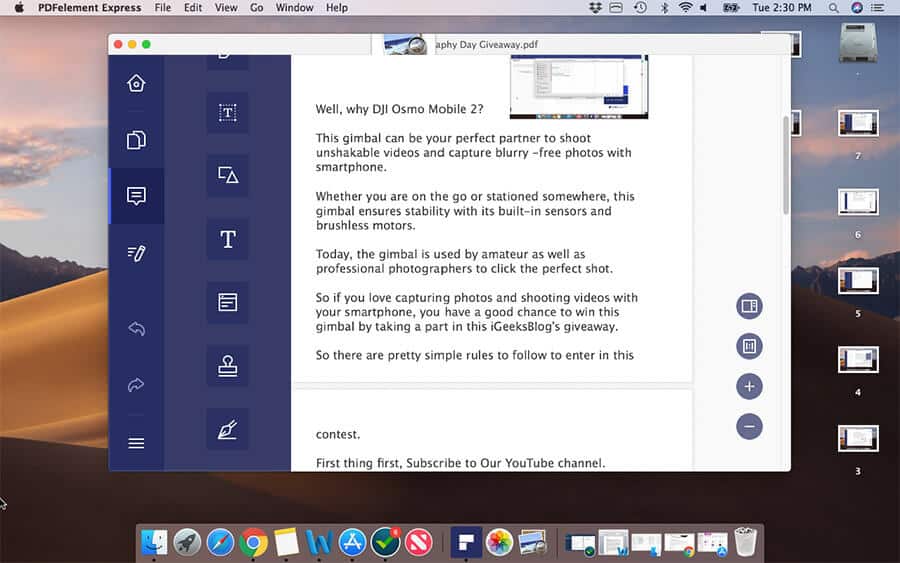This screenshot has height=563, width=900.
Task: Open Launchpad rocket in the dock
Action: pyautogui.click(x=187, y=542)
